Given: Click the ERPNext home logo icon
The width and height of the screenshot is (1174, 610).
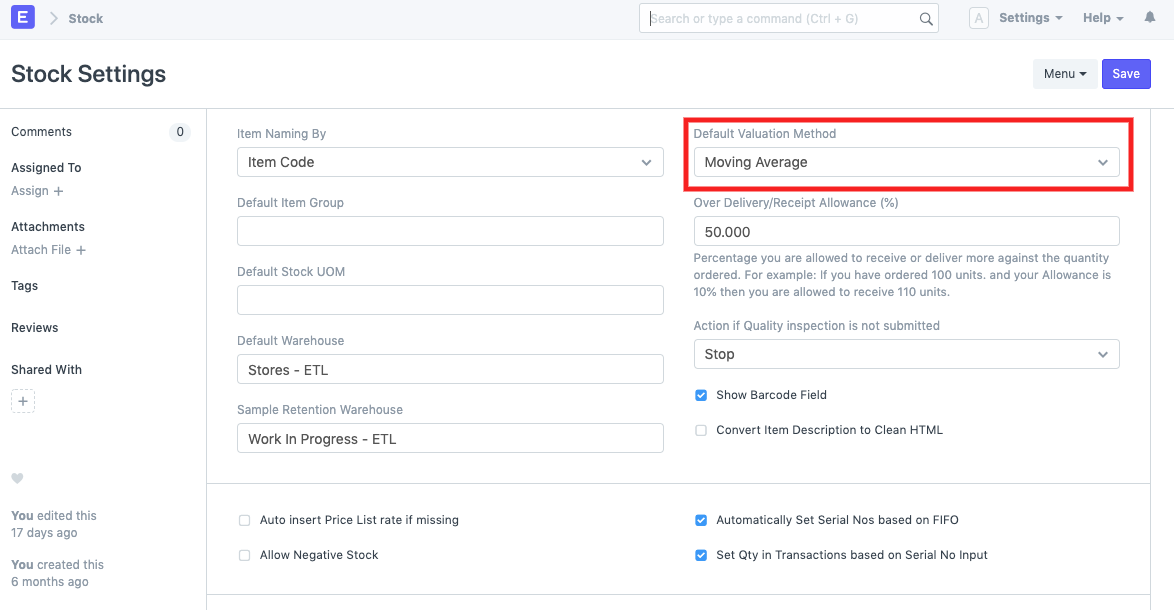Looking at the screenshot, I should (22, 18).
